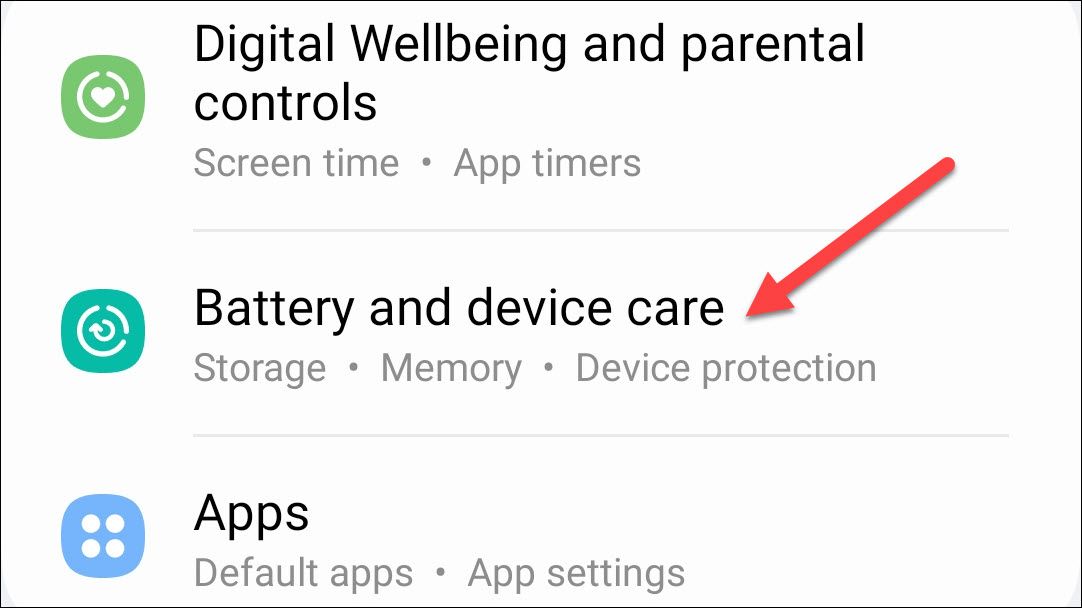The image size is (1082, 608).
Task: Open the blue four-dot Apps icon
Action: pos(103,536)
